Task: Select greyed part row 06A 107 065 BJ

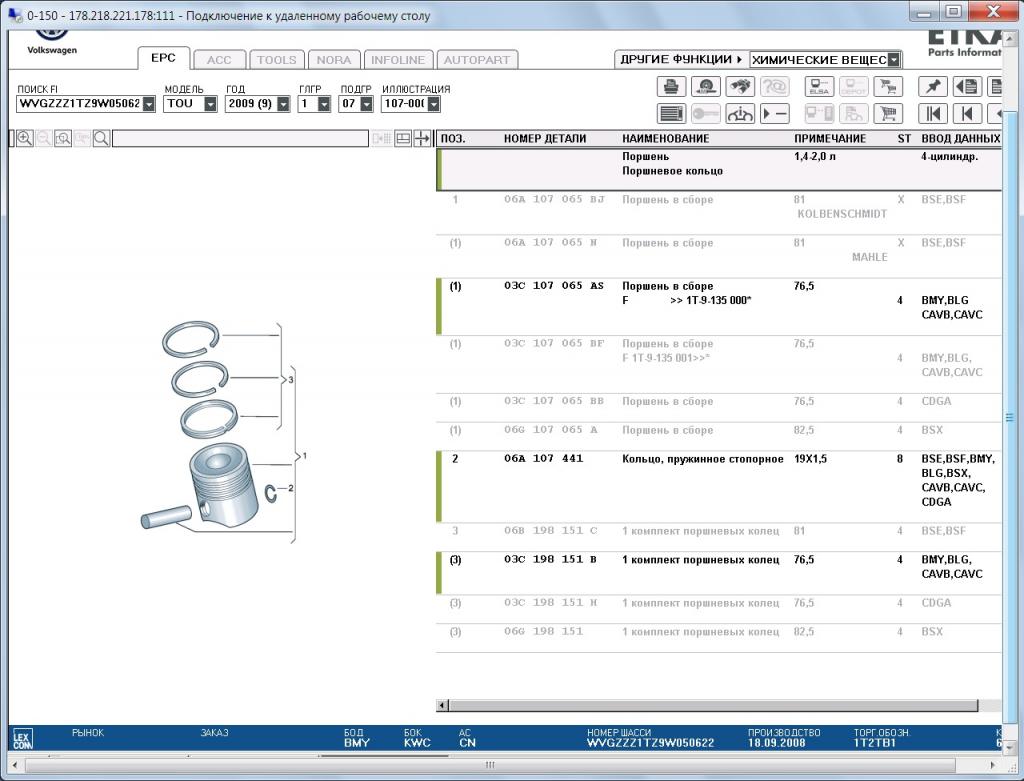Action: [x=718, y=213]
